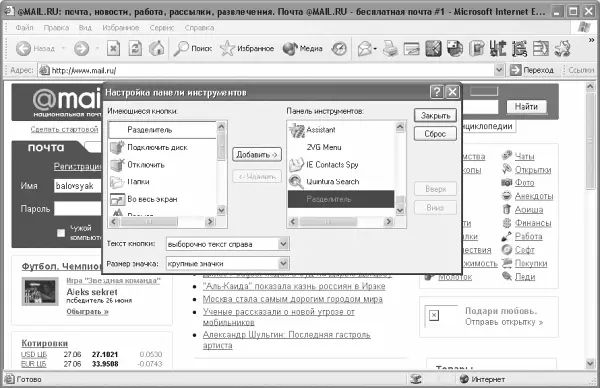Select highlighted Разделитель in toolbar list
600x388 pixels.
(341, 199)
